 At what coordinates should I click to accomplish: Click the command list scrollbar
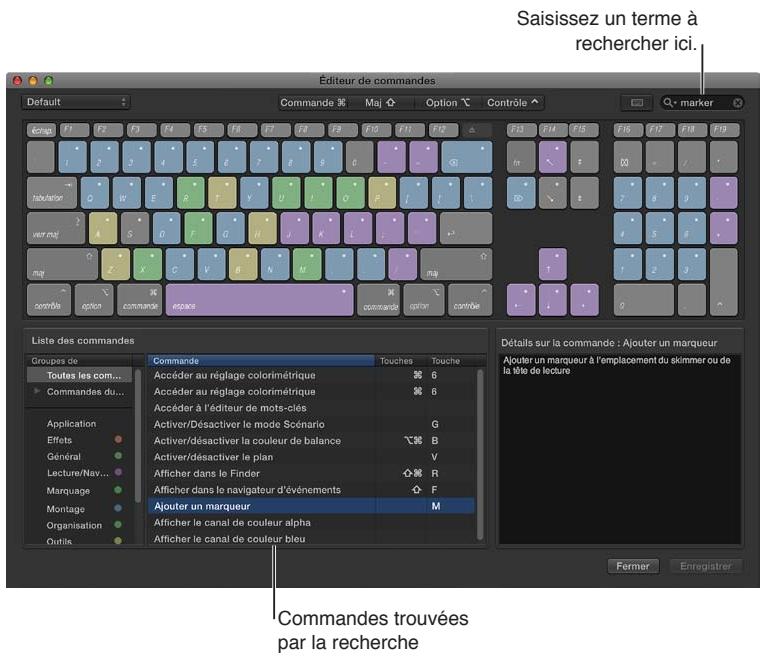coord(480,454)
